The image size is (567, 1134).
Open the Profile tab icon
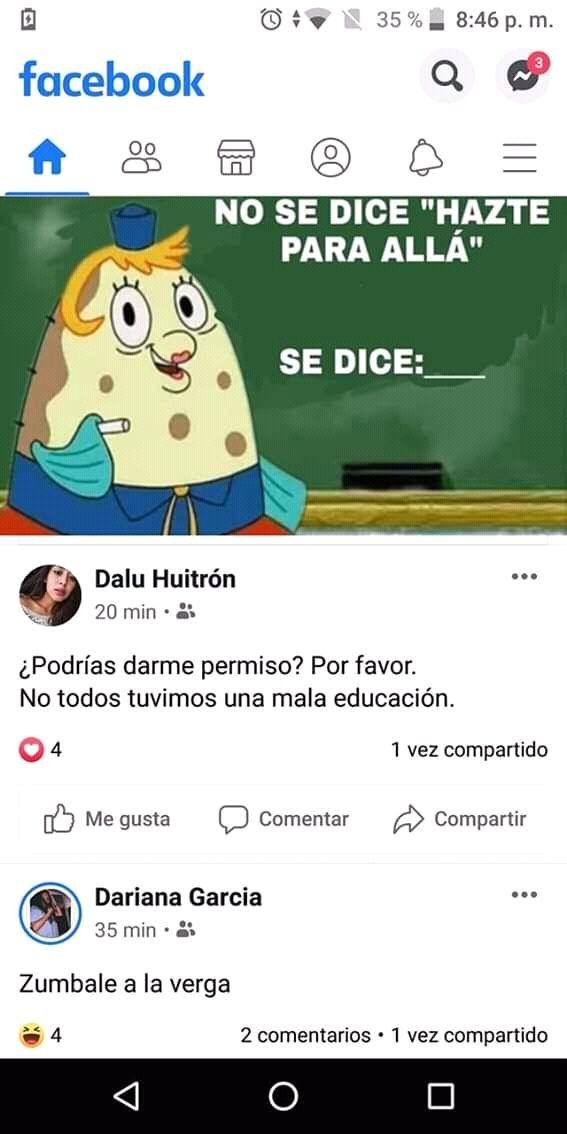coord(331,158)
